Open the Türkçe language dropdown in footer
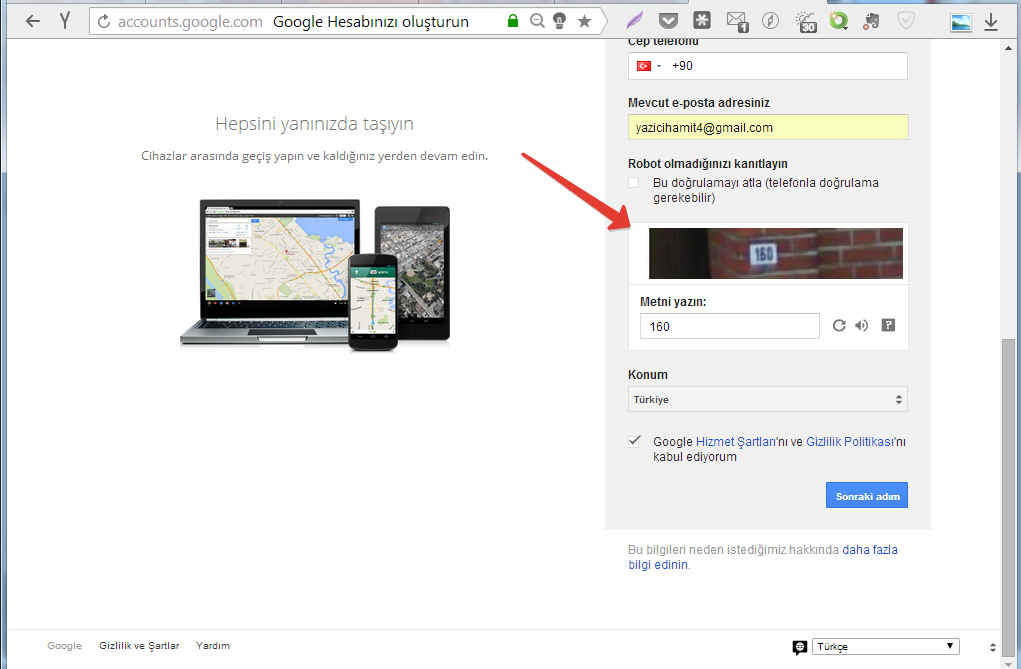The image size is (1021, 669). click(885, 647)
